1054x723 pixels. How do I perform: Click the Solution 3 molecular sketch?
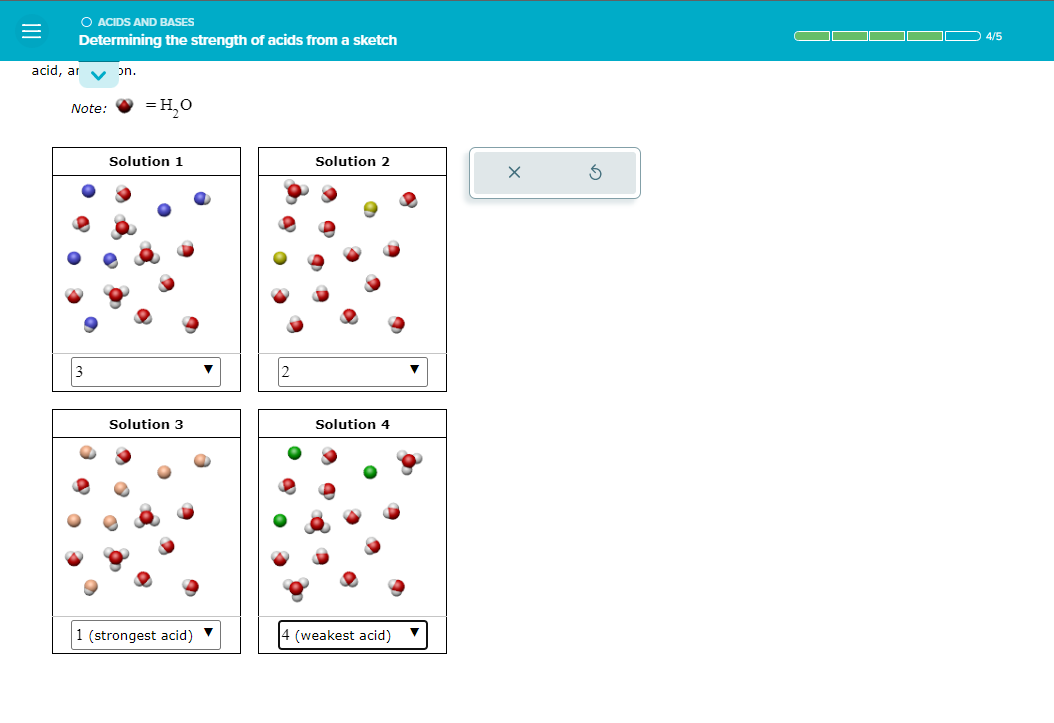click(146, 527)
